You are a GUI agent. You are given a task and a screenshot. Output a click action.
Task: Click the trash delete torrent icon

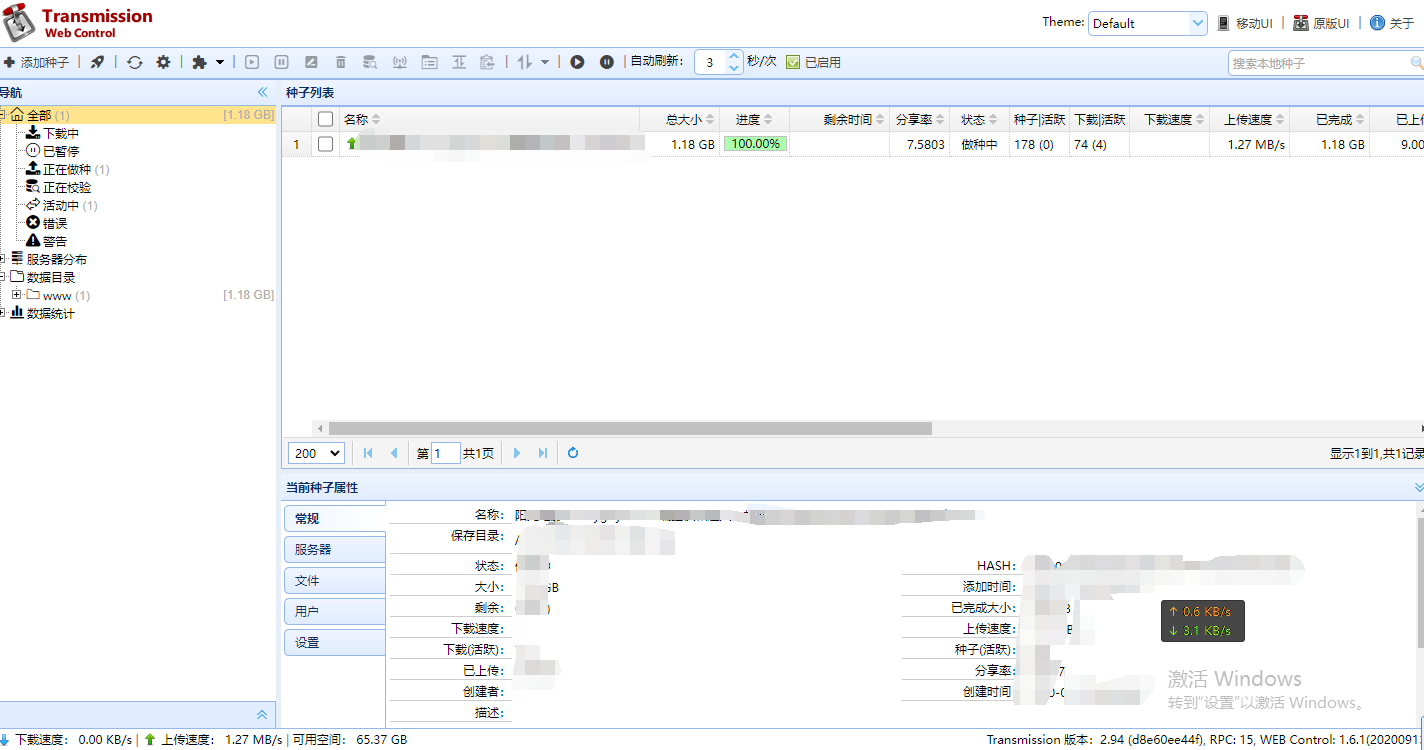[x=340, y=62]
